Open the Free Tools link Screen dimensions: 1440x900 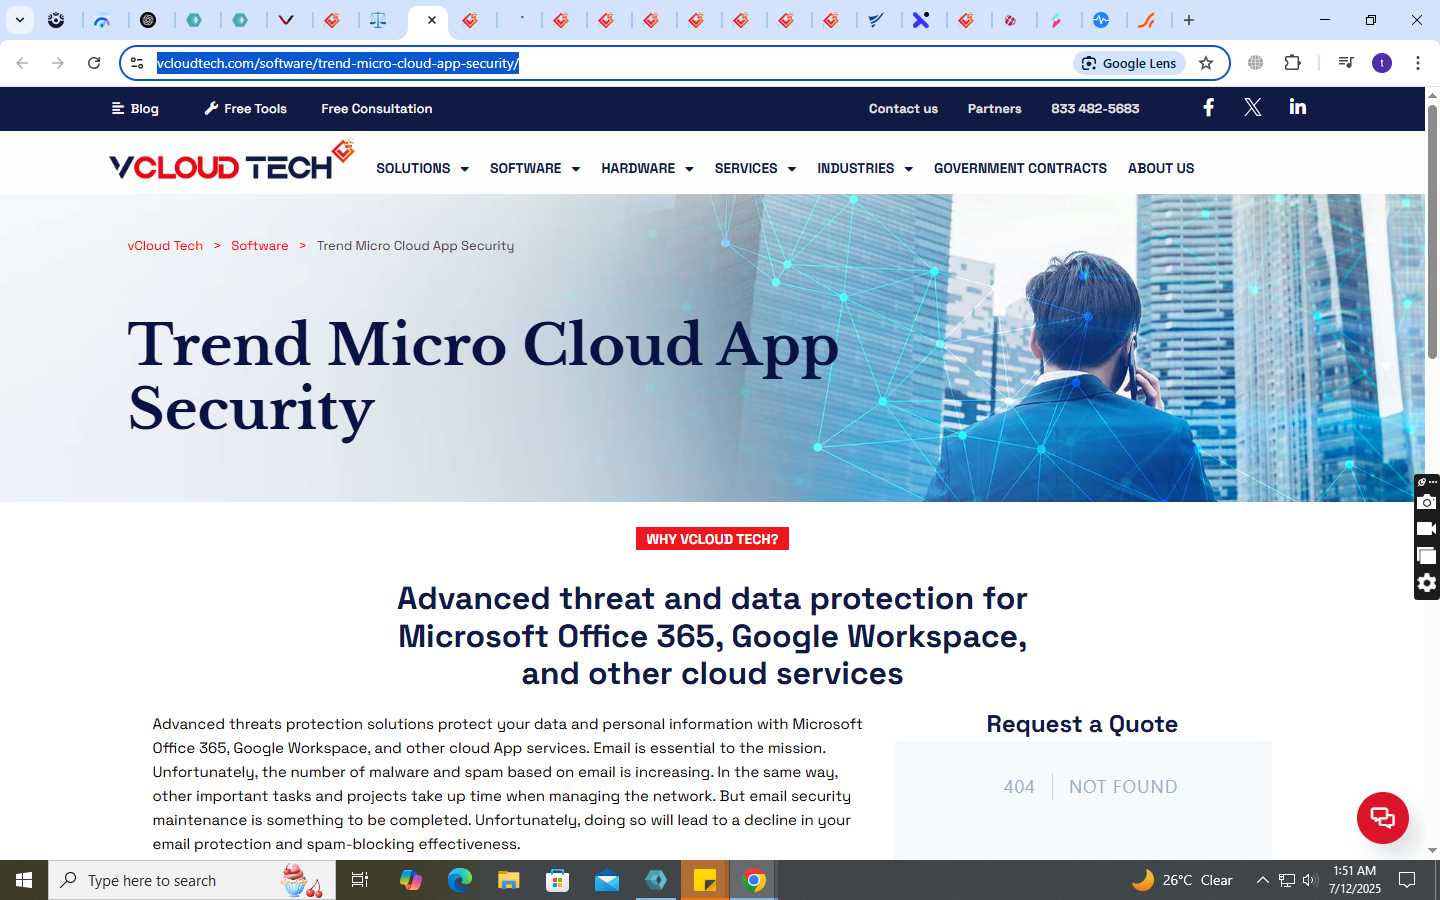[x=245, y=108]
